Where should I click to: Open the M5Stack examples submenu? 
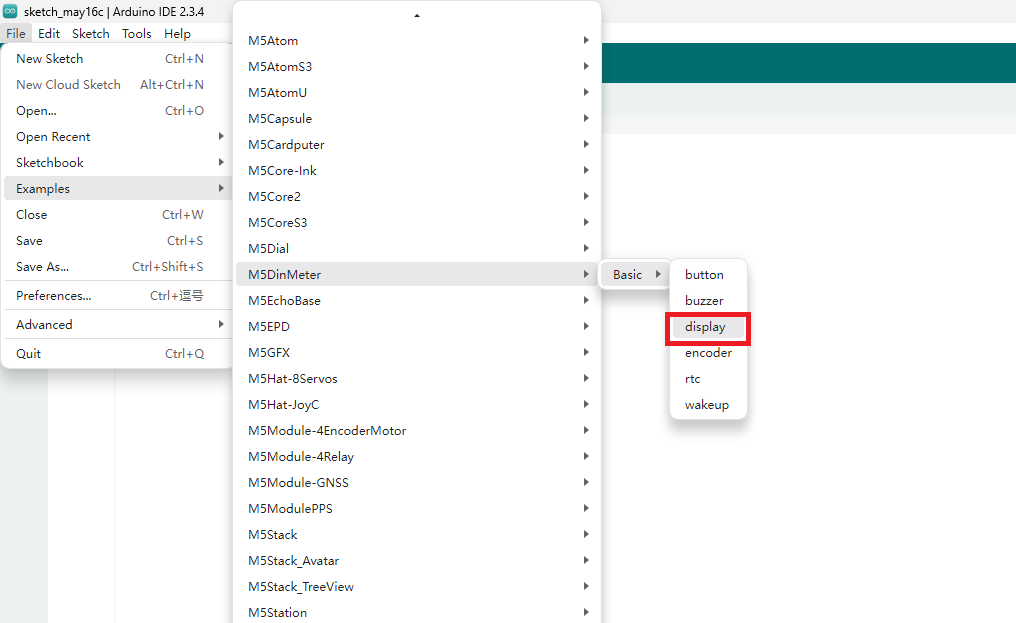pyautogui.click(x=417, y=534)
